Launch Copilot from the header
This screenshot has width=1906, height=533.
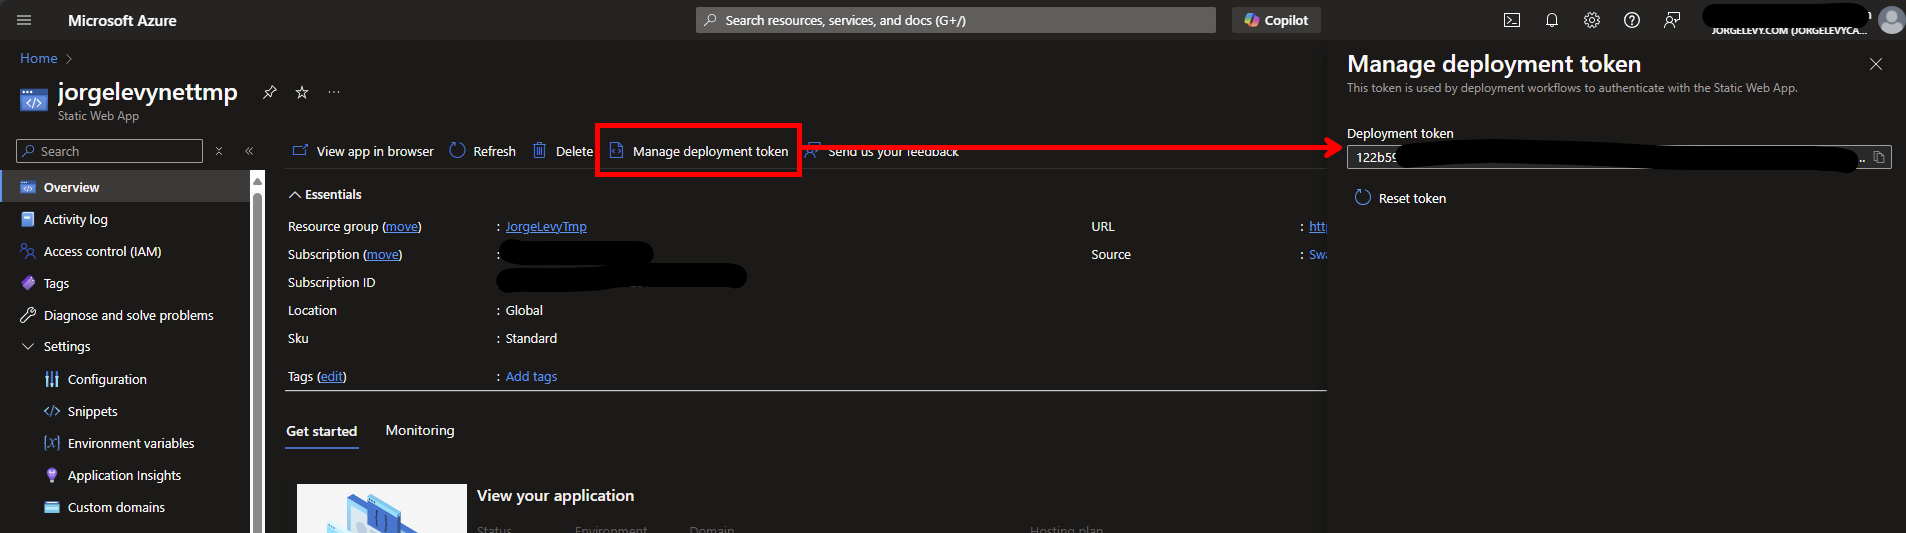point(1276,20)
